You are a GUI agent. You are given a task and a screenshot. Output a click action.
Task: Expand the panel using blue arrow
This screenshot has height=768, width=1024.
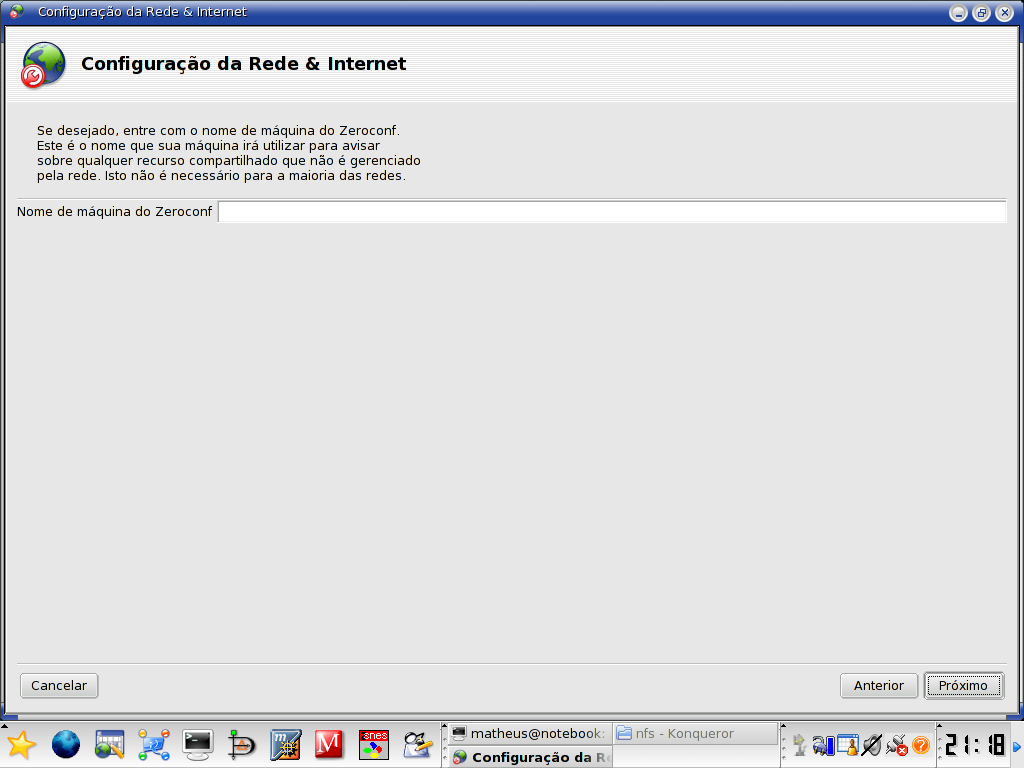(x=1017, y=745)
